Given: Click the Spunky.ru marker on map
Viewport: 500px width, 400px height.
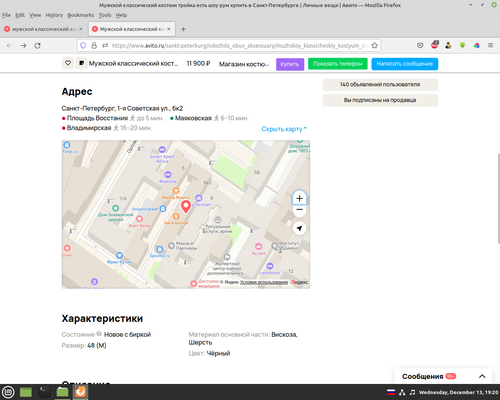Looking at the screenshot, I should pos(160,249).
